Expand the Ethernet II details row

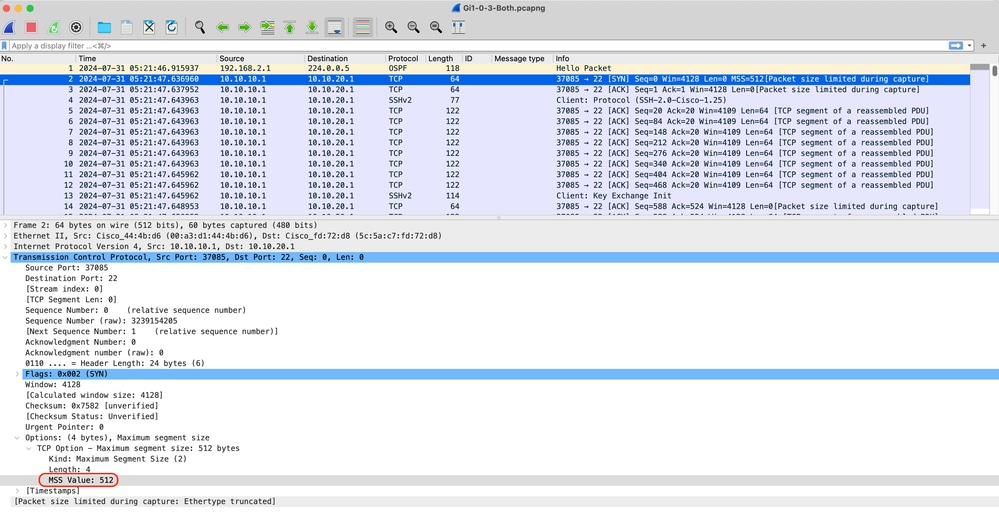coord(6,236)
